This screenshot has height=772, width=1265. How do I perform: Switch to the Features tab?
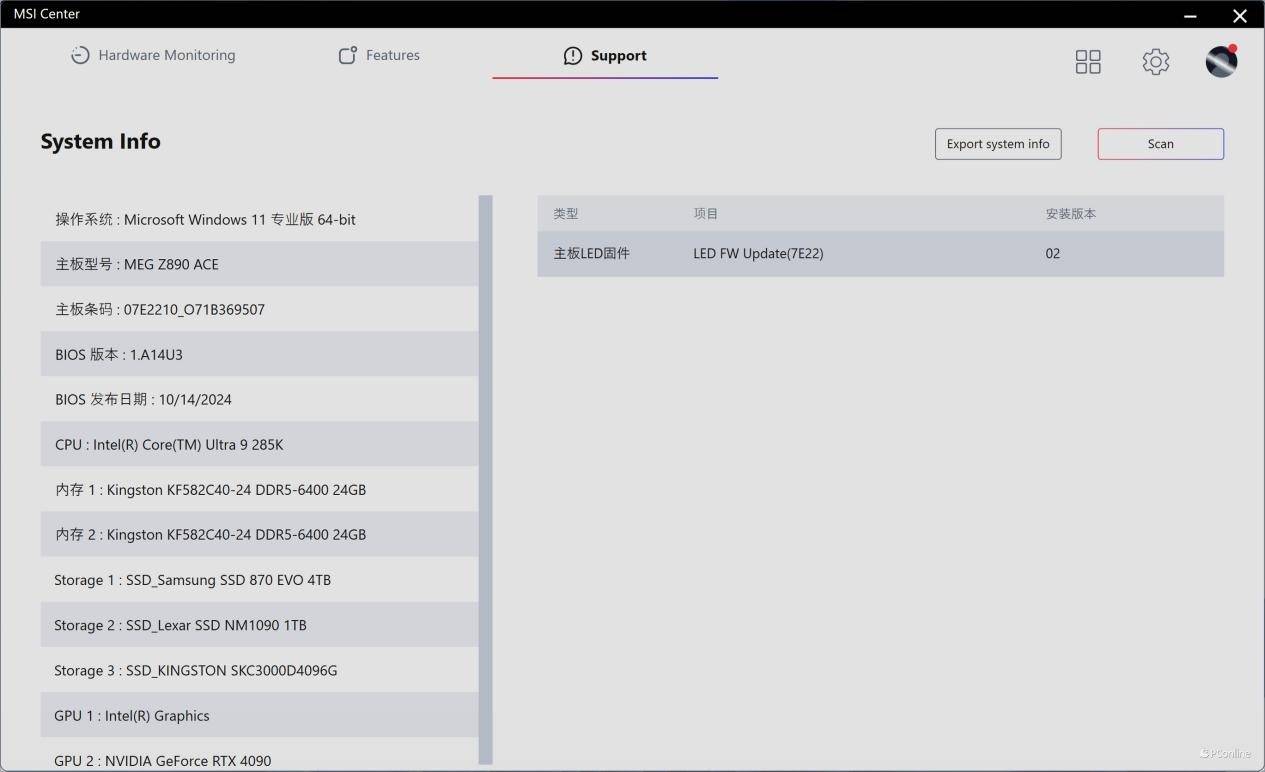click(392, 56)
